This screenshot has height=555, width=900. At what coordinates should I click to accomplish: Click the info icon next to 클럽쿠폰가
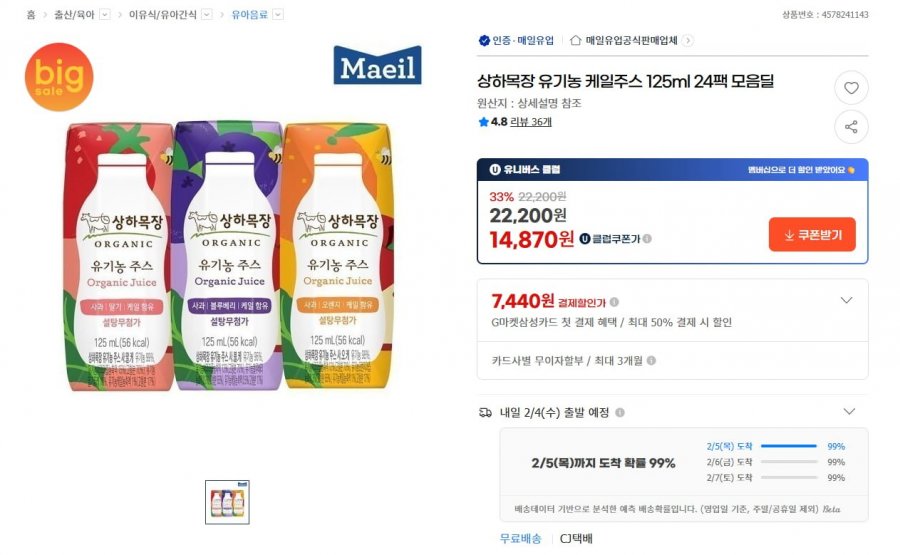click(x=647, y=239)
